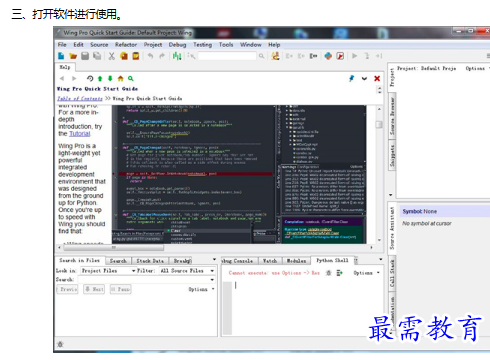Click the Step Into debug icon
The width and height of the screenshot is (490, 360).
coord(367,56)
